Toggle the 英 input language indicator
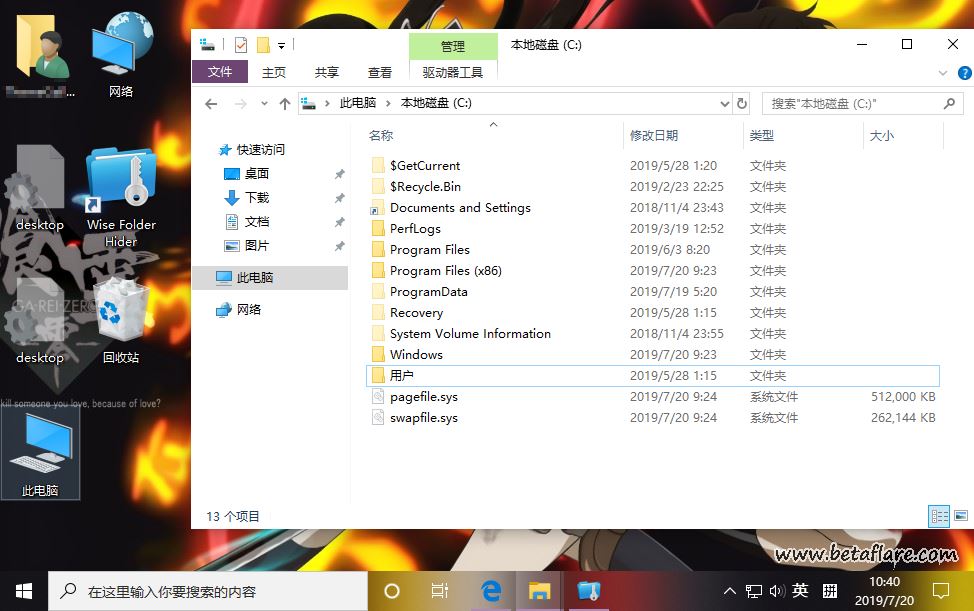Image resolution: width=974 pixels, height=611 pixels. tap(800, 590)
